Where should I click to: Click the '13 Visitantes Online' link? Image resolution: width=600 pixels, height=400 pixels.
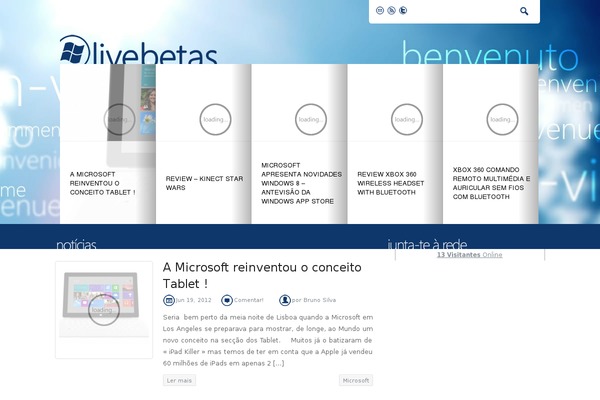pos(470,255)
